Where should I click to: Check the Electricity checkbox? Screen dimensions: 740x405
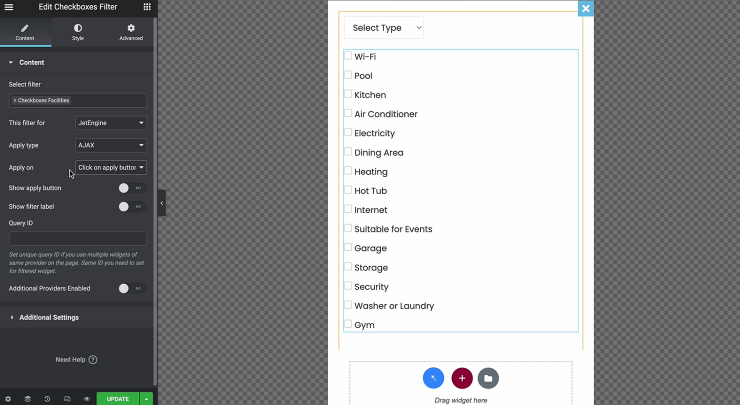tap(348, 132)
